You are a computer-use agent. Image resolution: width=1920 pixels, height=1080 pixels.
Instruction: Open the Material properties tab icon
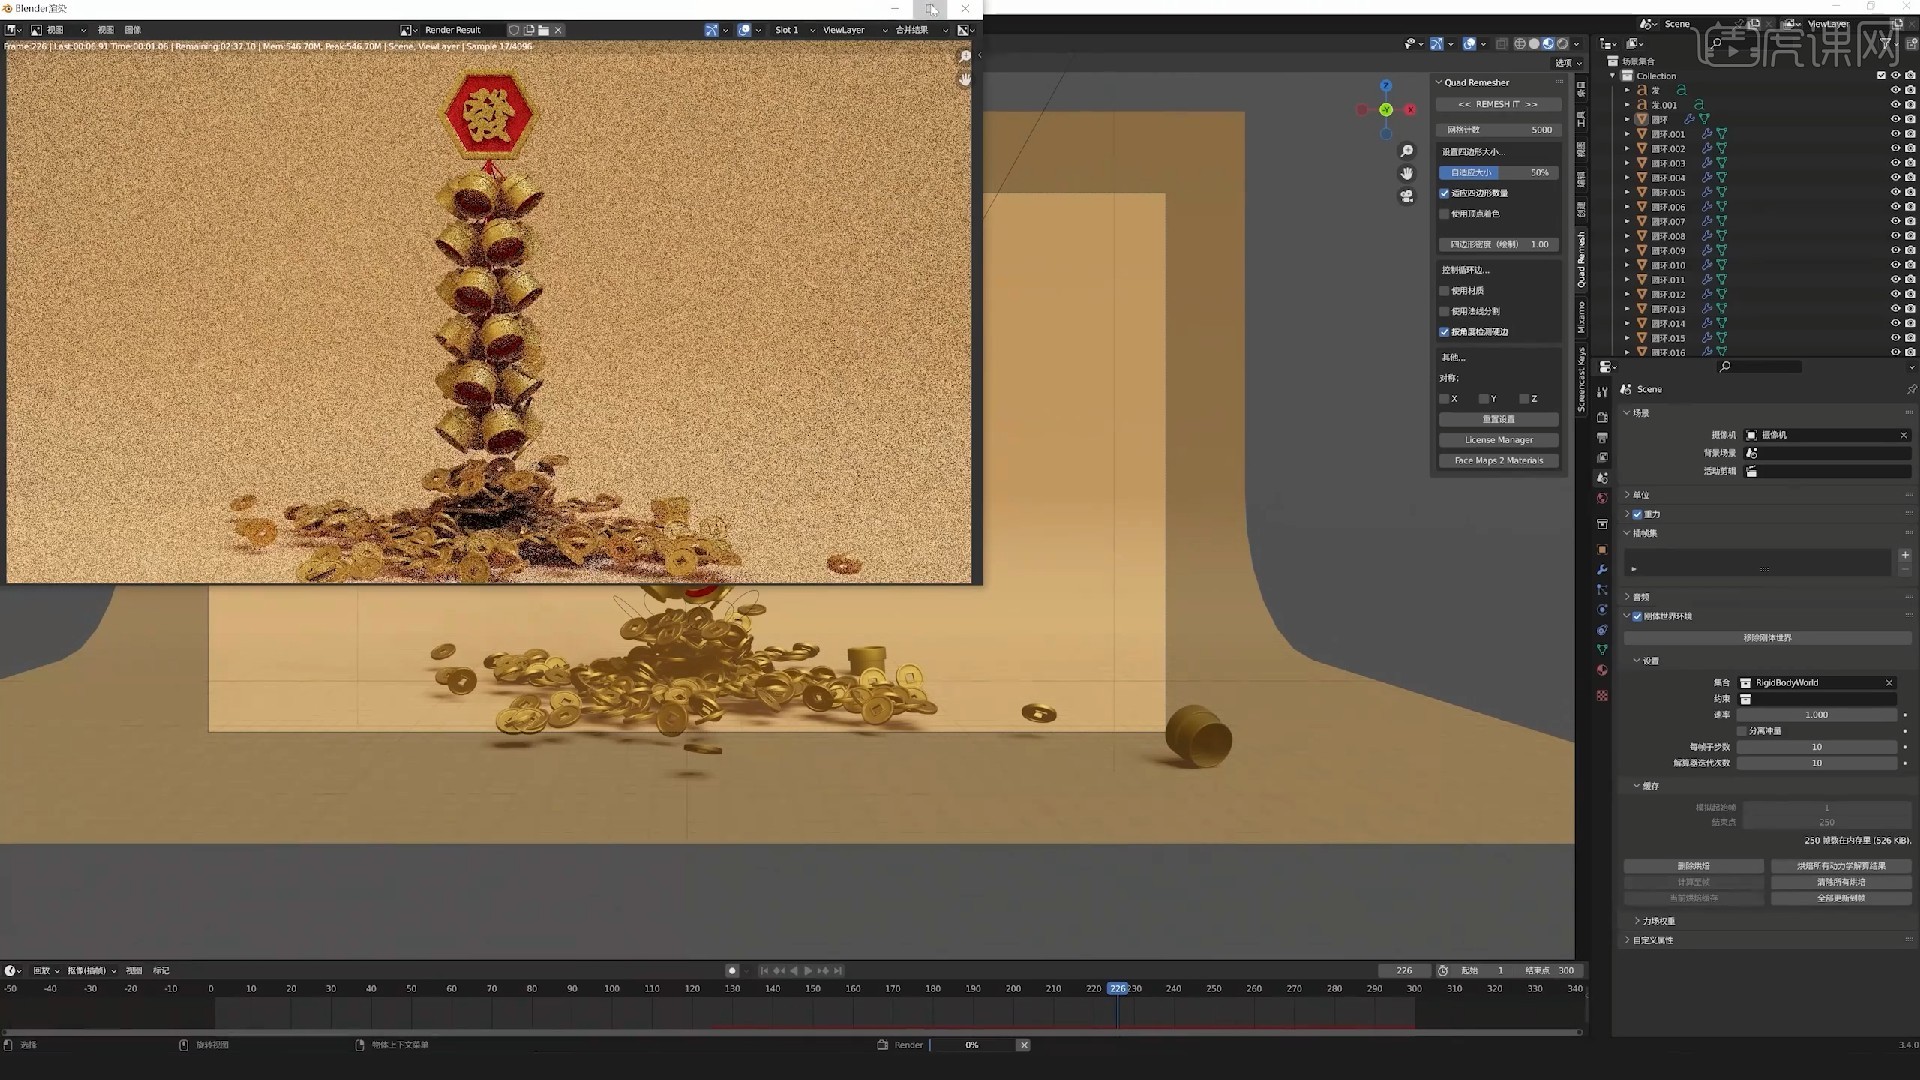[1602, 670]
